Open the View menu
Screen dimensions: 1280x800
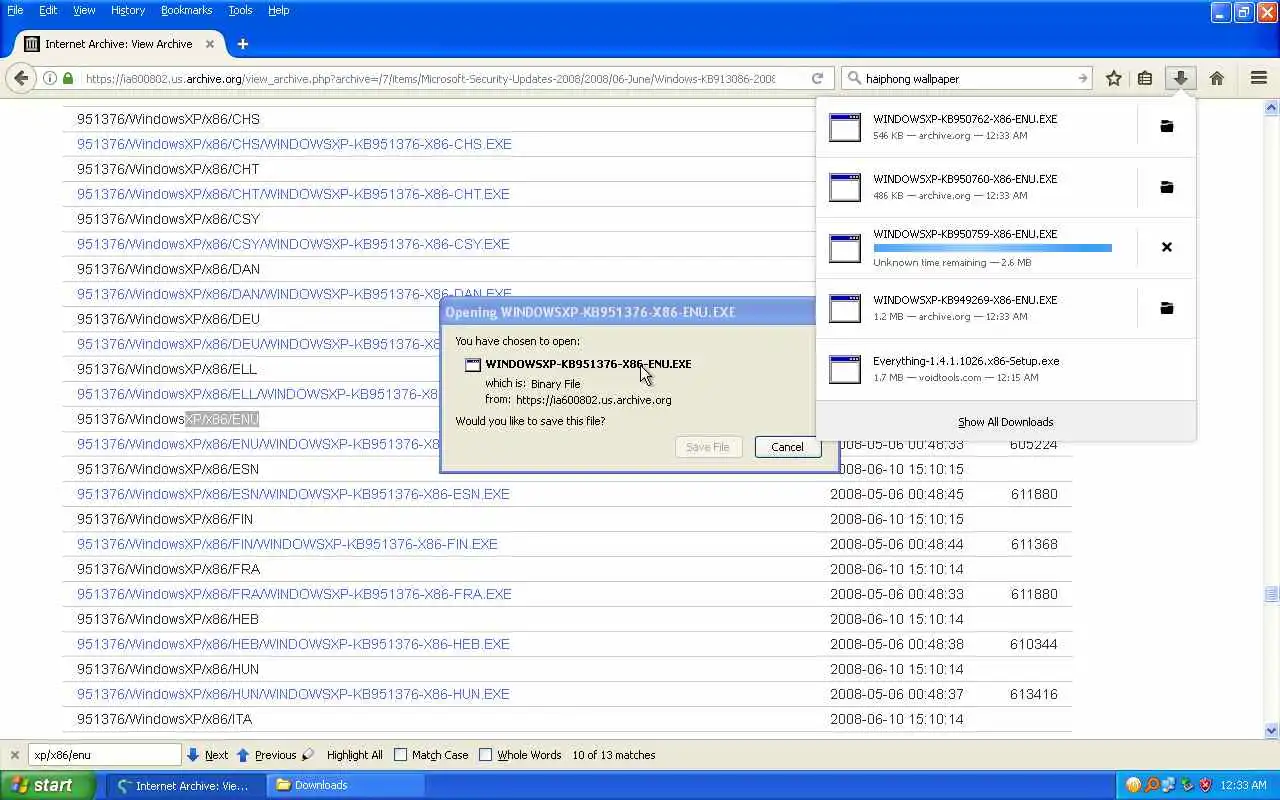tap(84, 10)
